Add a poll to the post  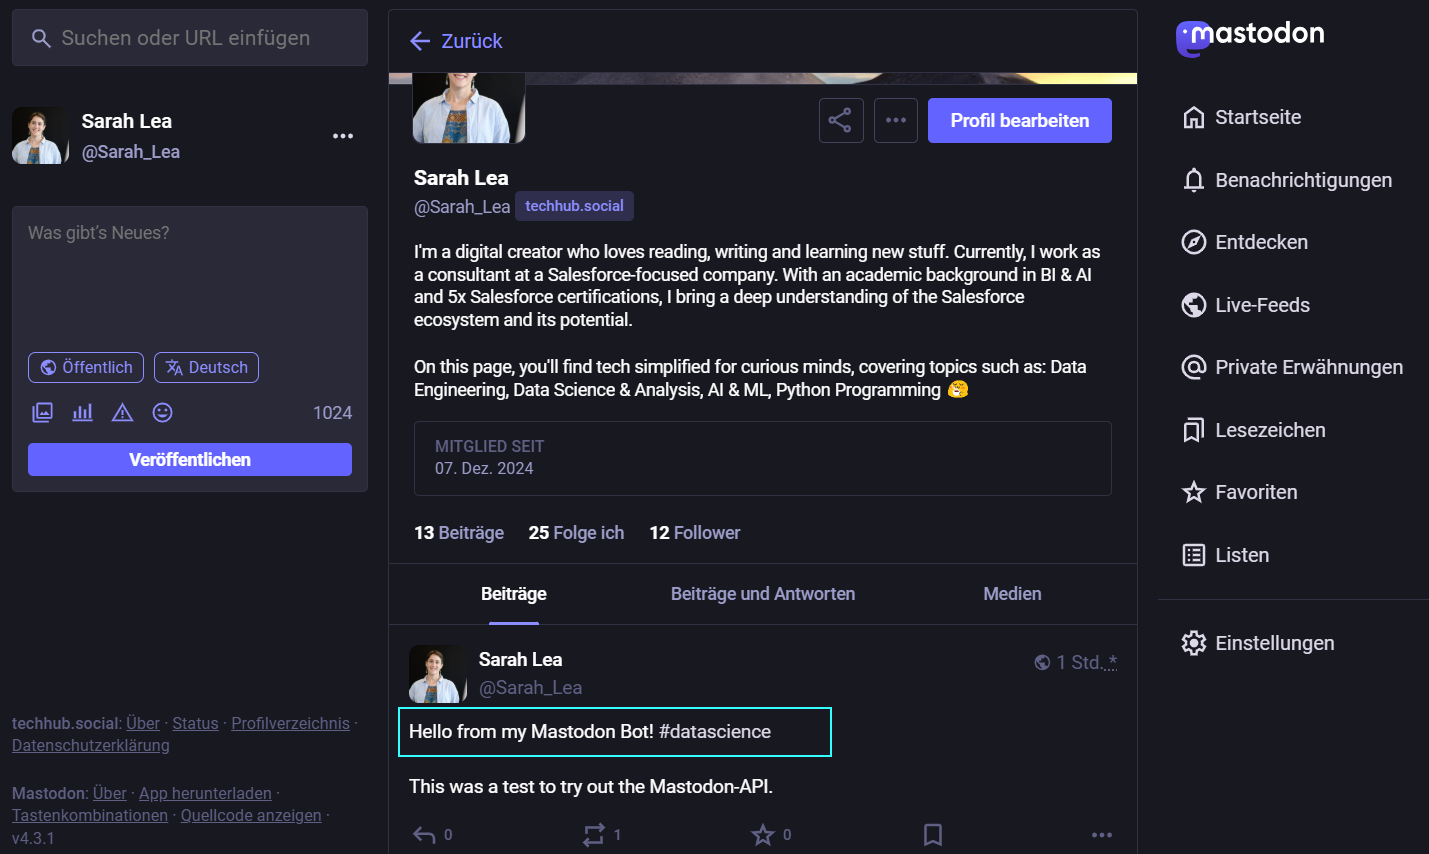[x=83, y=413]
